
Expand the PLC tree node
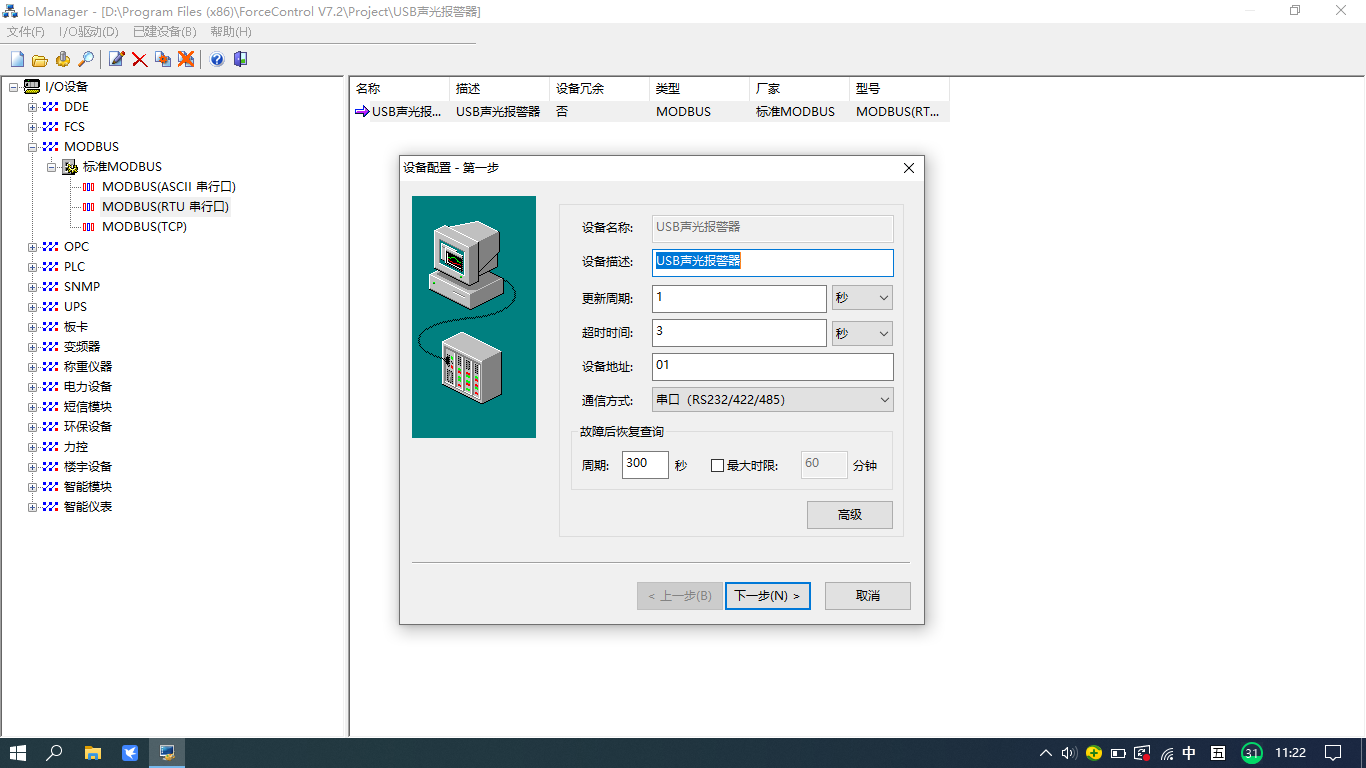tap(33, 267)
